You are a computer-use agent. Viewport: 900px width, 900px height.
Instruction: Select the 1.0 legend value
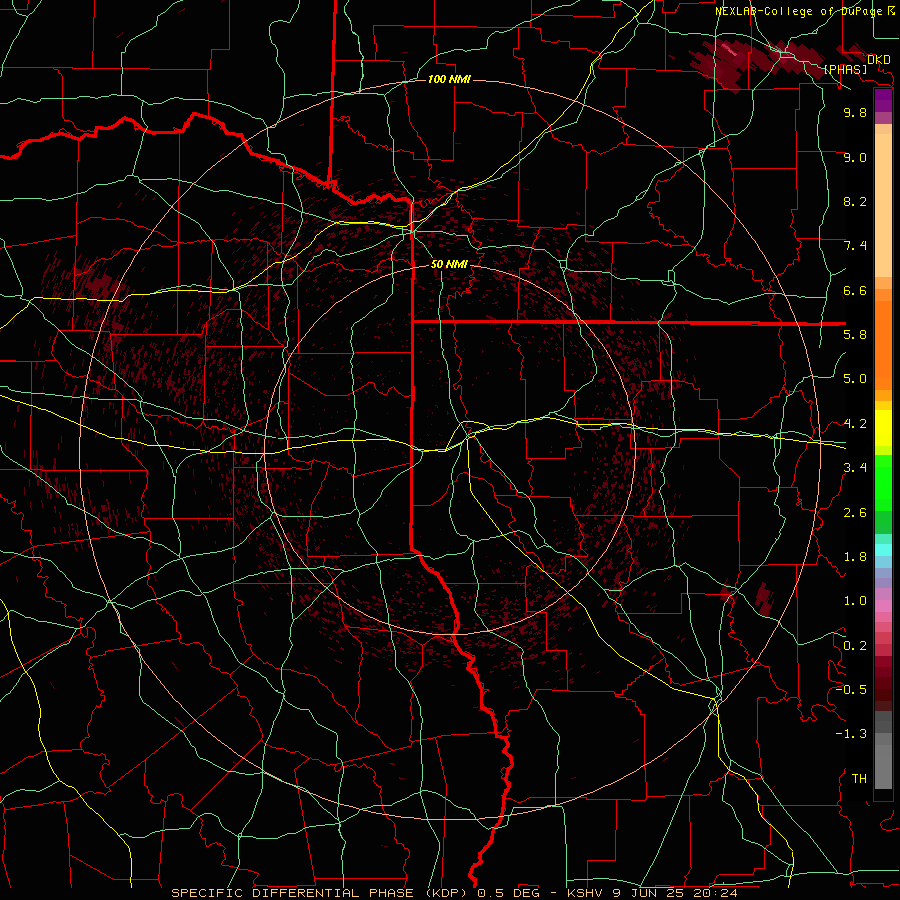[x=855, y=601]
